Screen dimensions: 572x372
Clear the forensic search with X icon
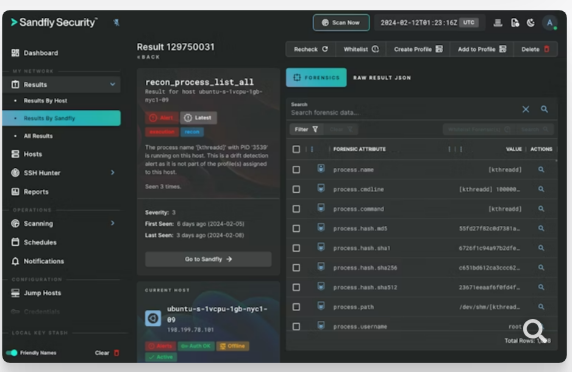point(526,109)
